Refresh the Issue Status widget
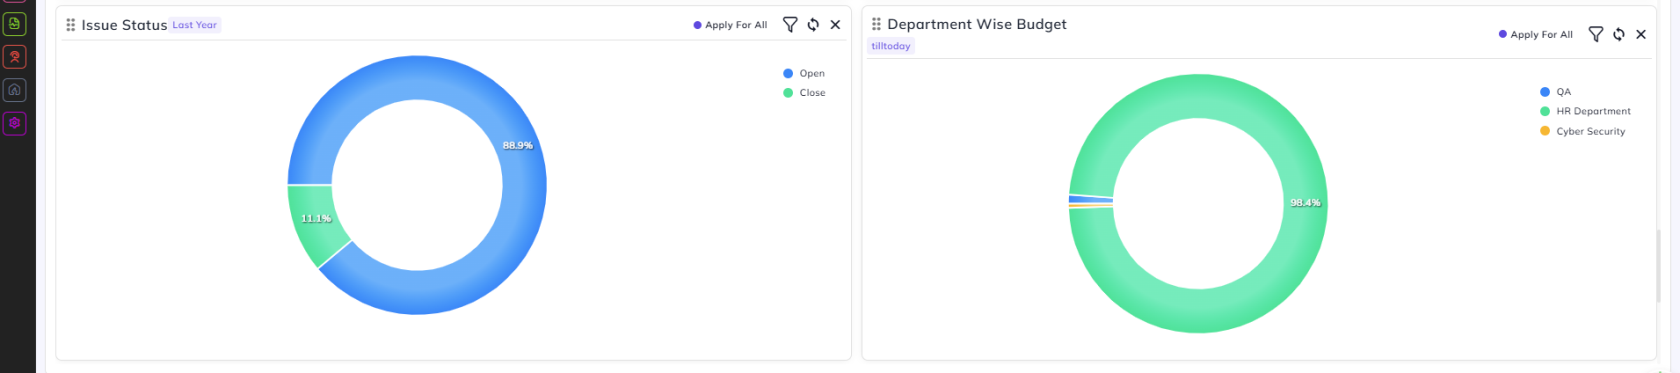This screenshot has width=1680, height=373. click(813, 25)
